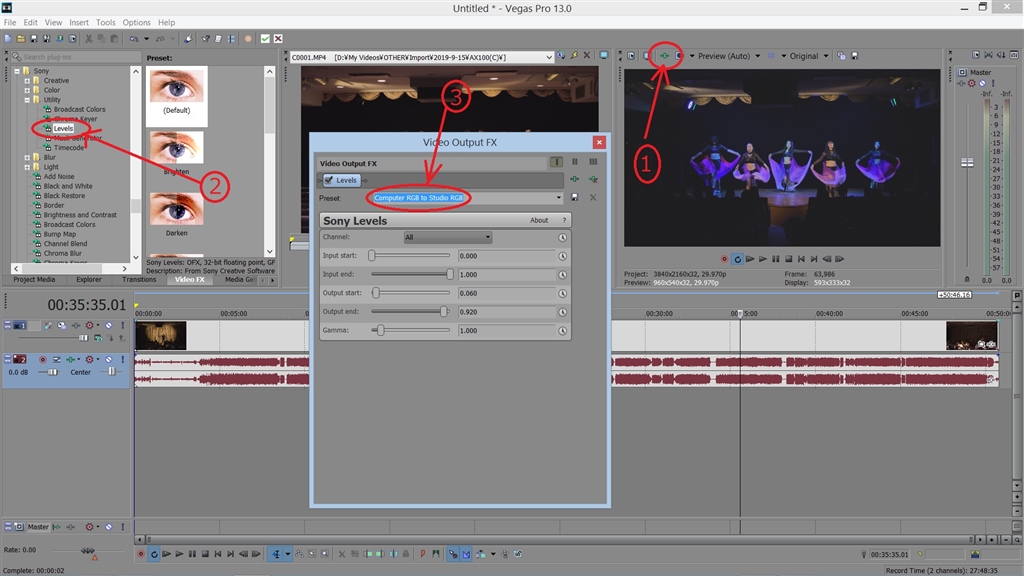Mute audio track 2
The height and width of the screenshot is (576, 1024).
point(109,359)
